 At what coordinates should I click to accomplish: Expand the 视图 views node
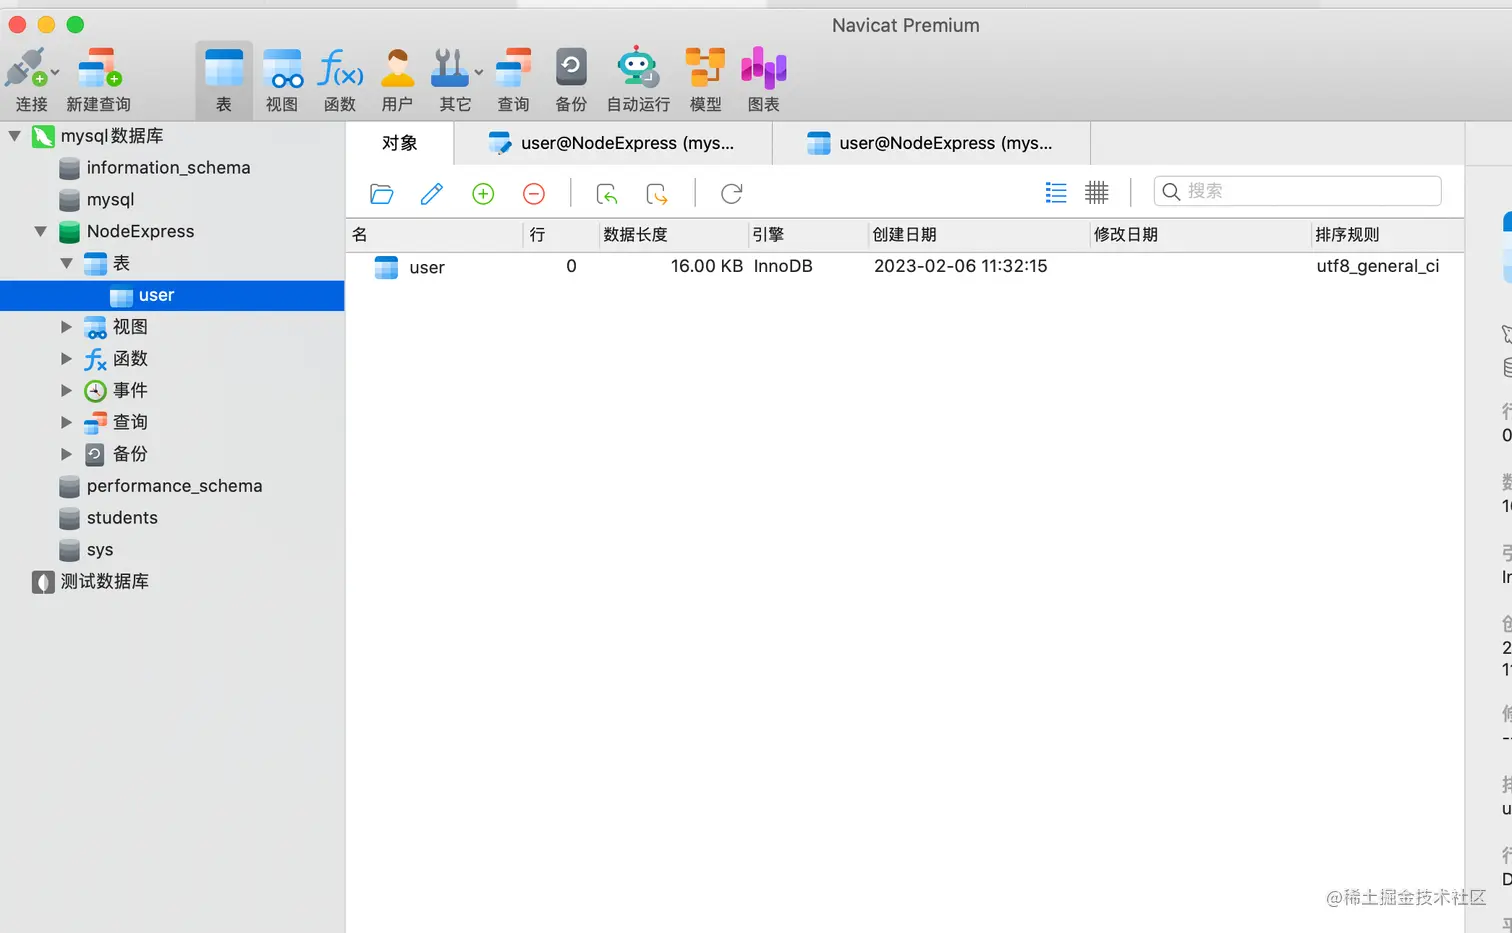click(67, 327)
